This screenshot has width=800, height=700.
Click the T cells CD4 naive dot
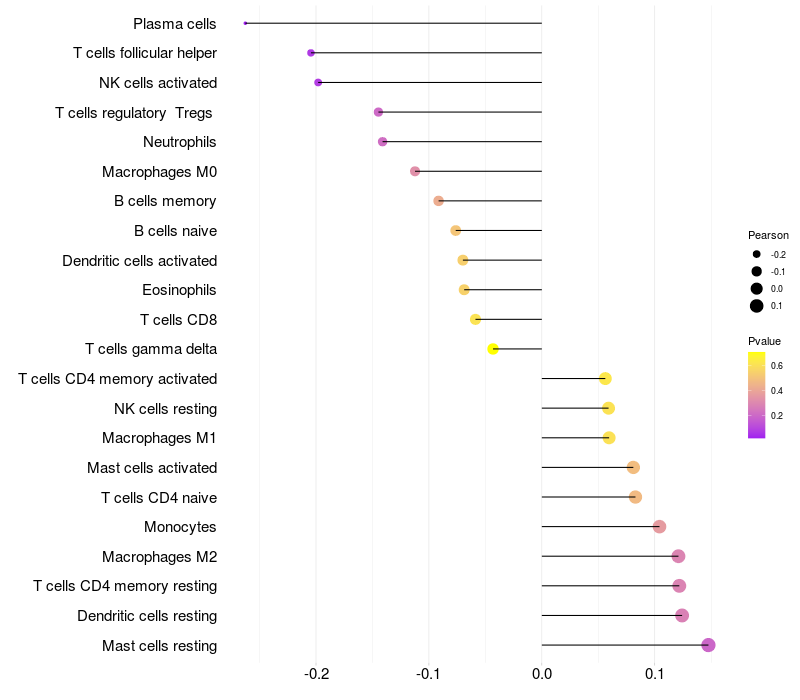[635, 497]
